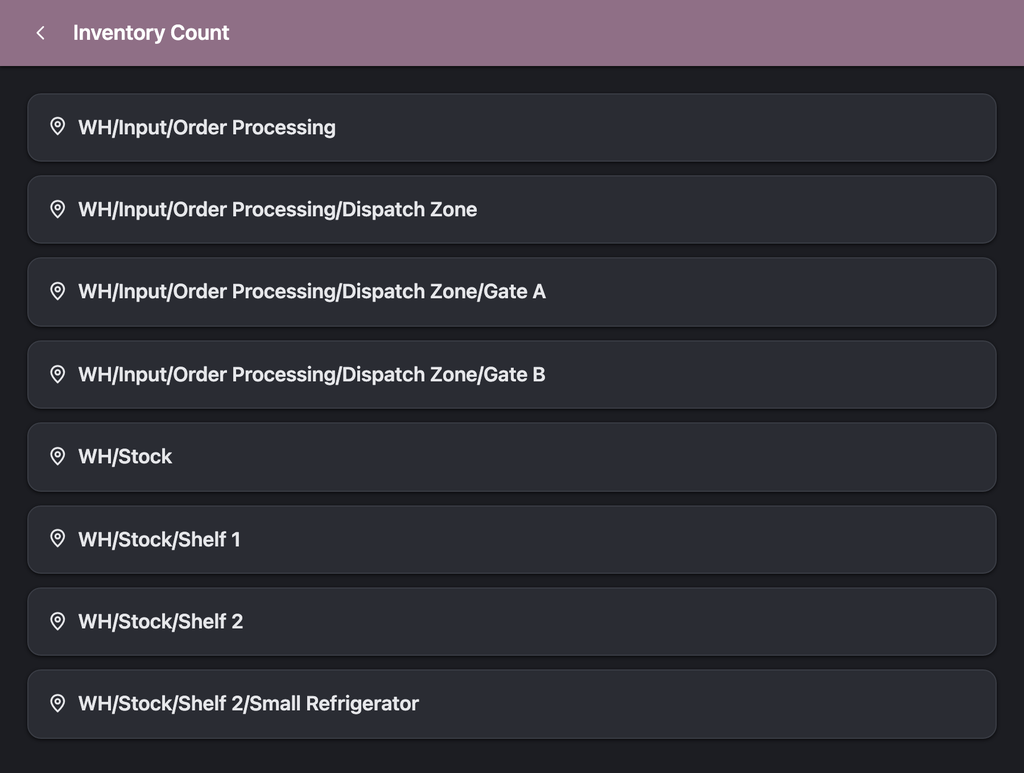Open Shelf 2/Small Refrigerator location
1024x773 pixels.
[511, 704]
